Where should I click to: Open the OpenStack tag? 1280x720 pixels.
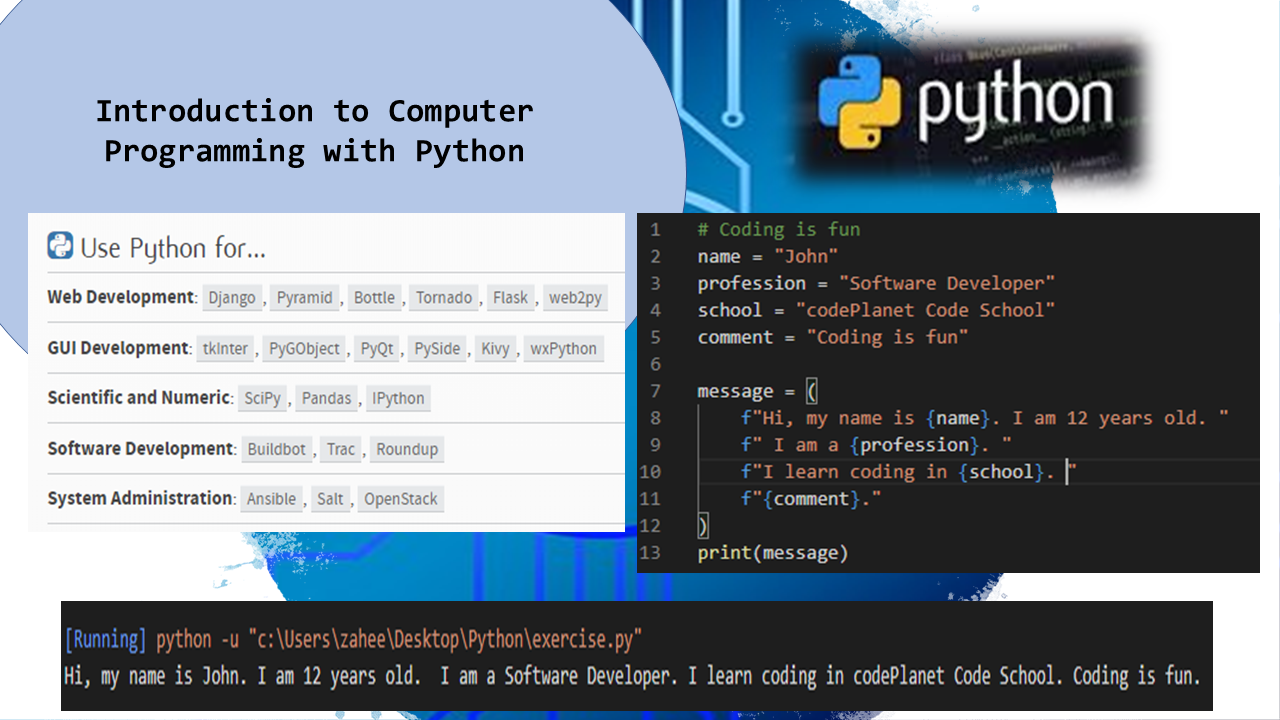pos(400,499)
